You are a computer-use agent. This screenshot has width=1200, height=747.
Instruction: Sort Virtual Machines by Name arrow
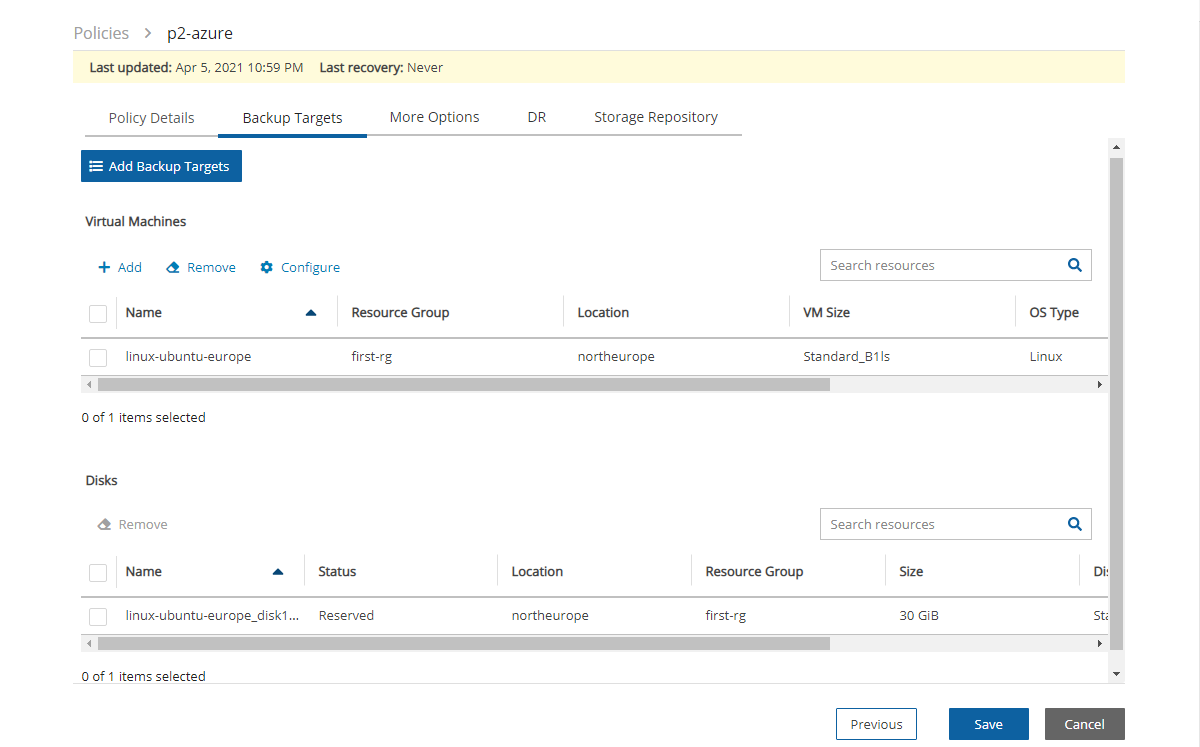[310, 313]
